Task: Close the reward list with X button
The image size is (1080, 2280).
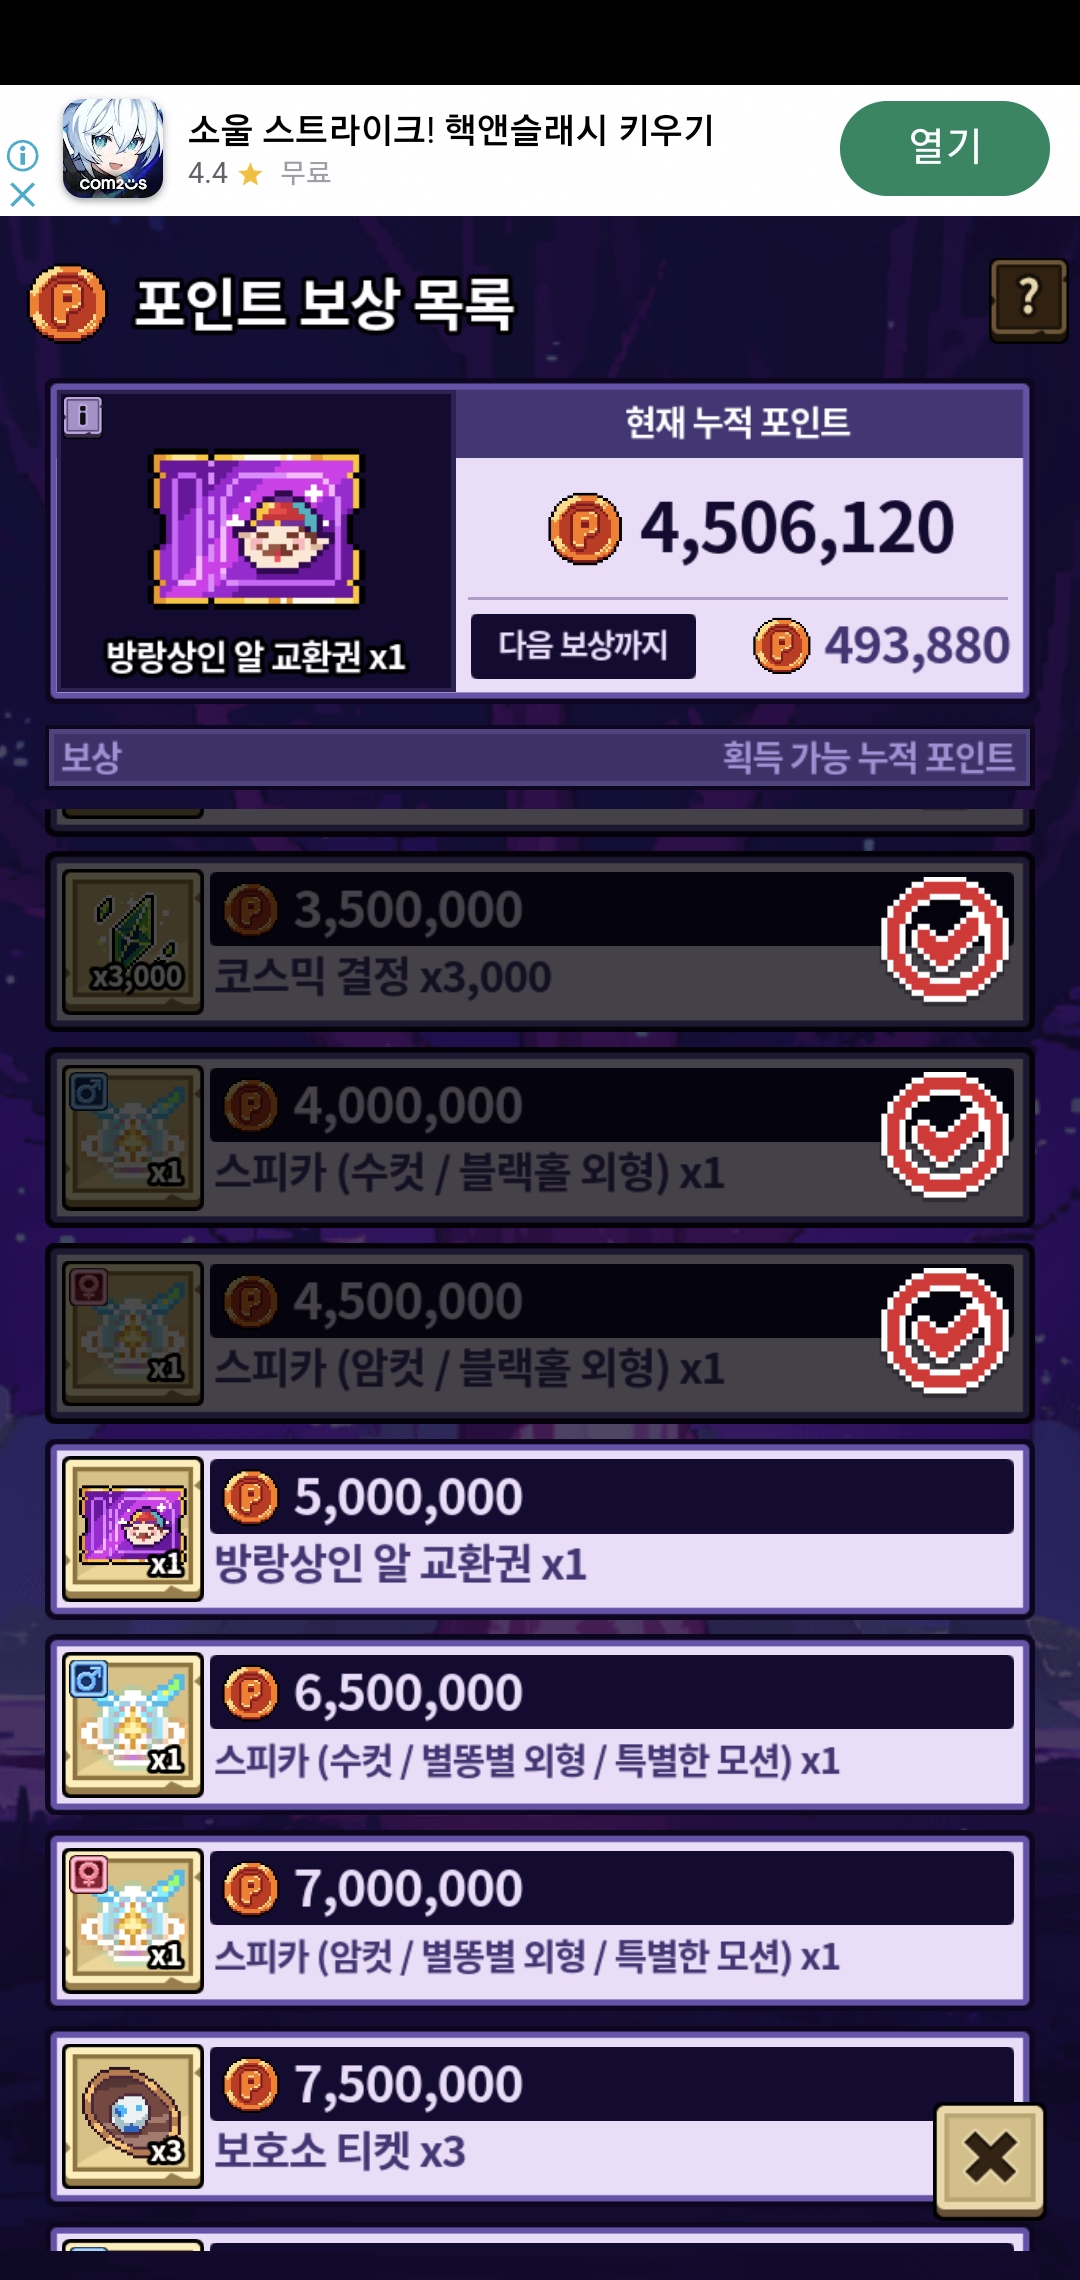Action: (x=990, y=2158)
